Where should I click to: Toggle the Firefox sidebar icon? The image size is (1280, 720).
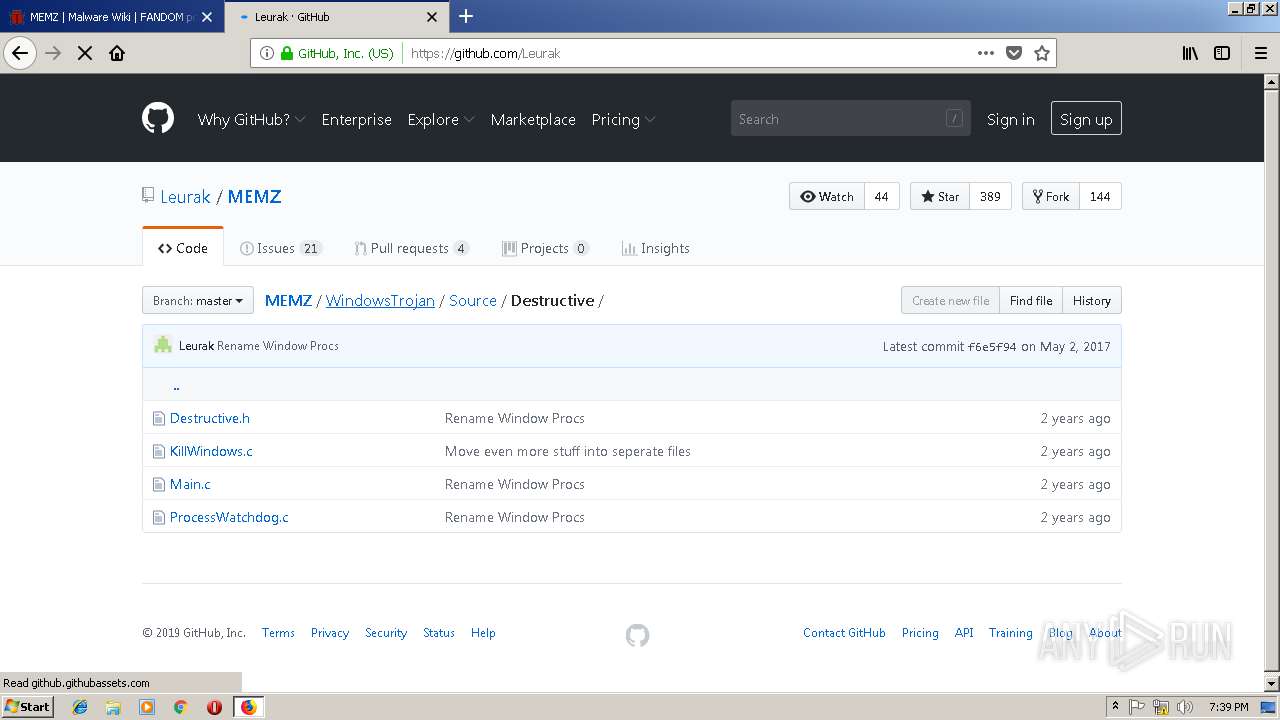(1222, 53)
